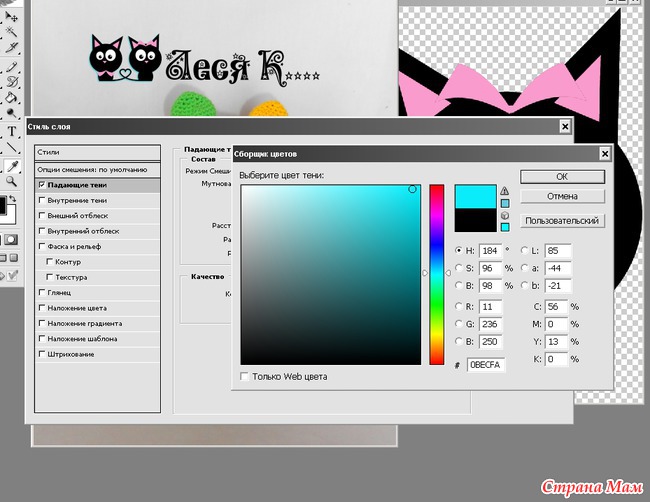This screenshot has height=502, width=650.
Task: Select the Paint Bucket tool
Action: click(12, 98)
